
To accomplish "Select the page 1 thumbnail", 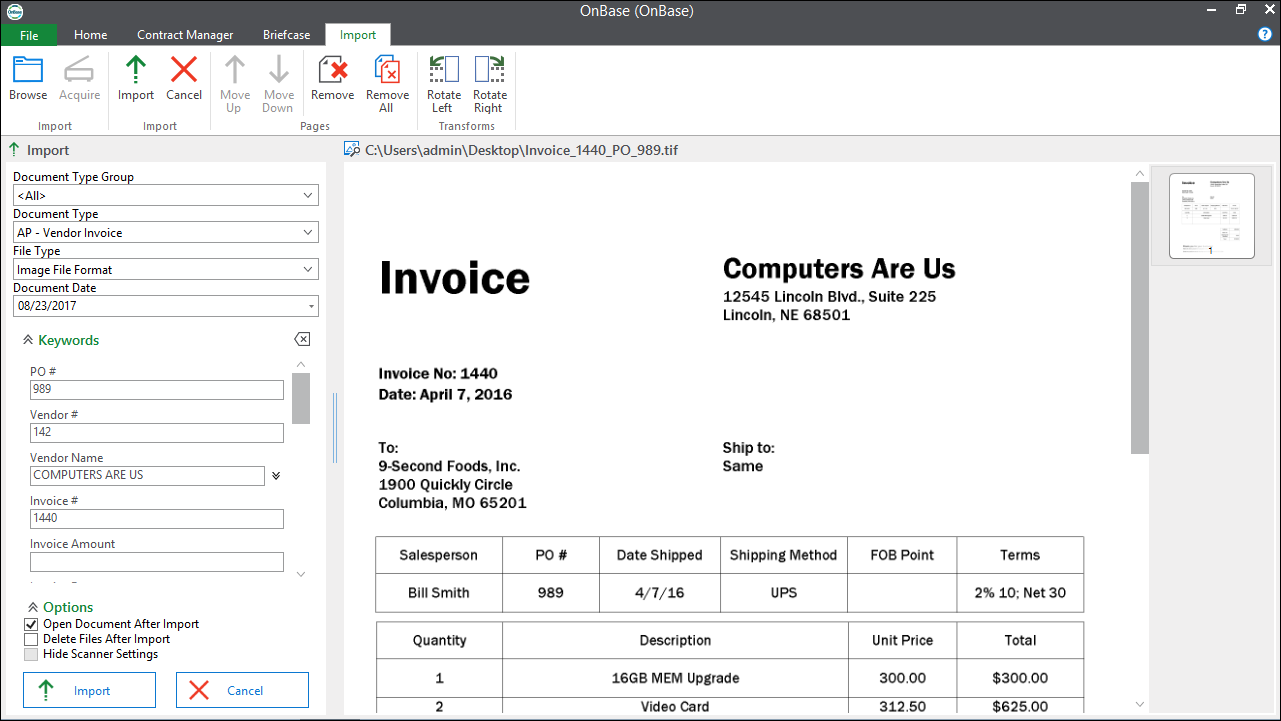I will tap(1212, 216).
